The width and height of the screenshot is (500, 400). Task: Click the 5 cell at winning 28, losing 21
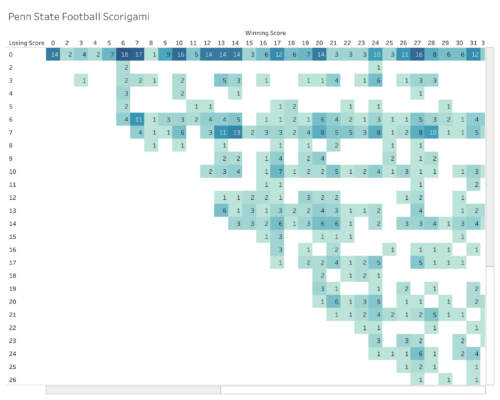click(431, 314)
